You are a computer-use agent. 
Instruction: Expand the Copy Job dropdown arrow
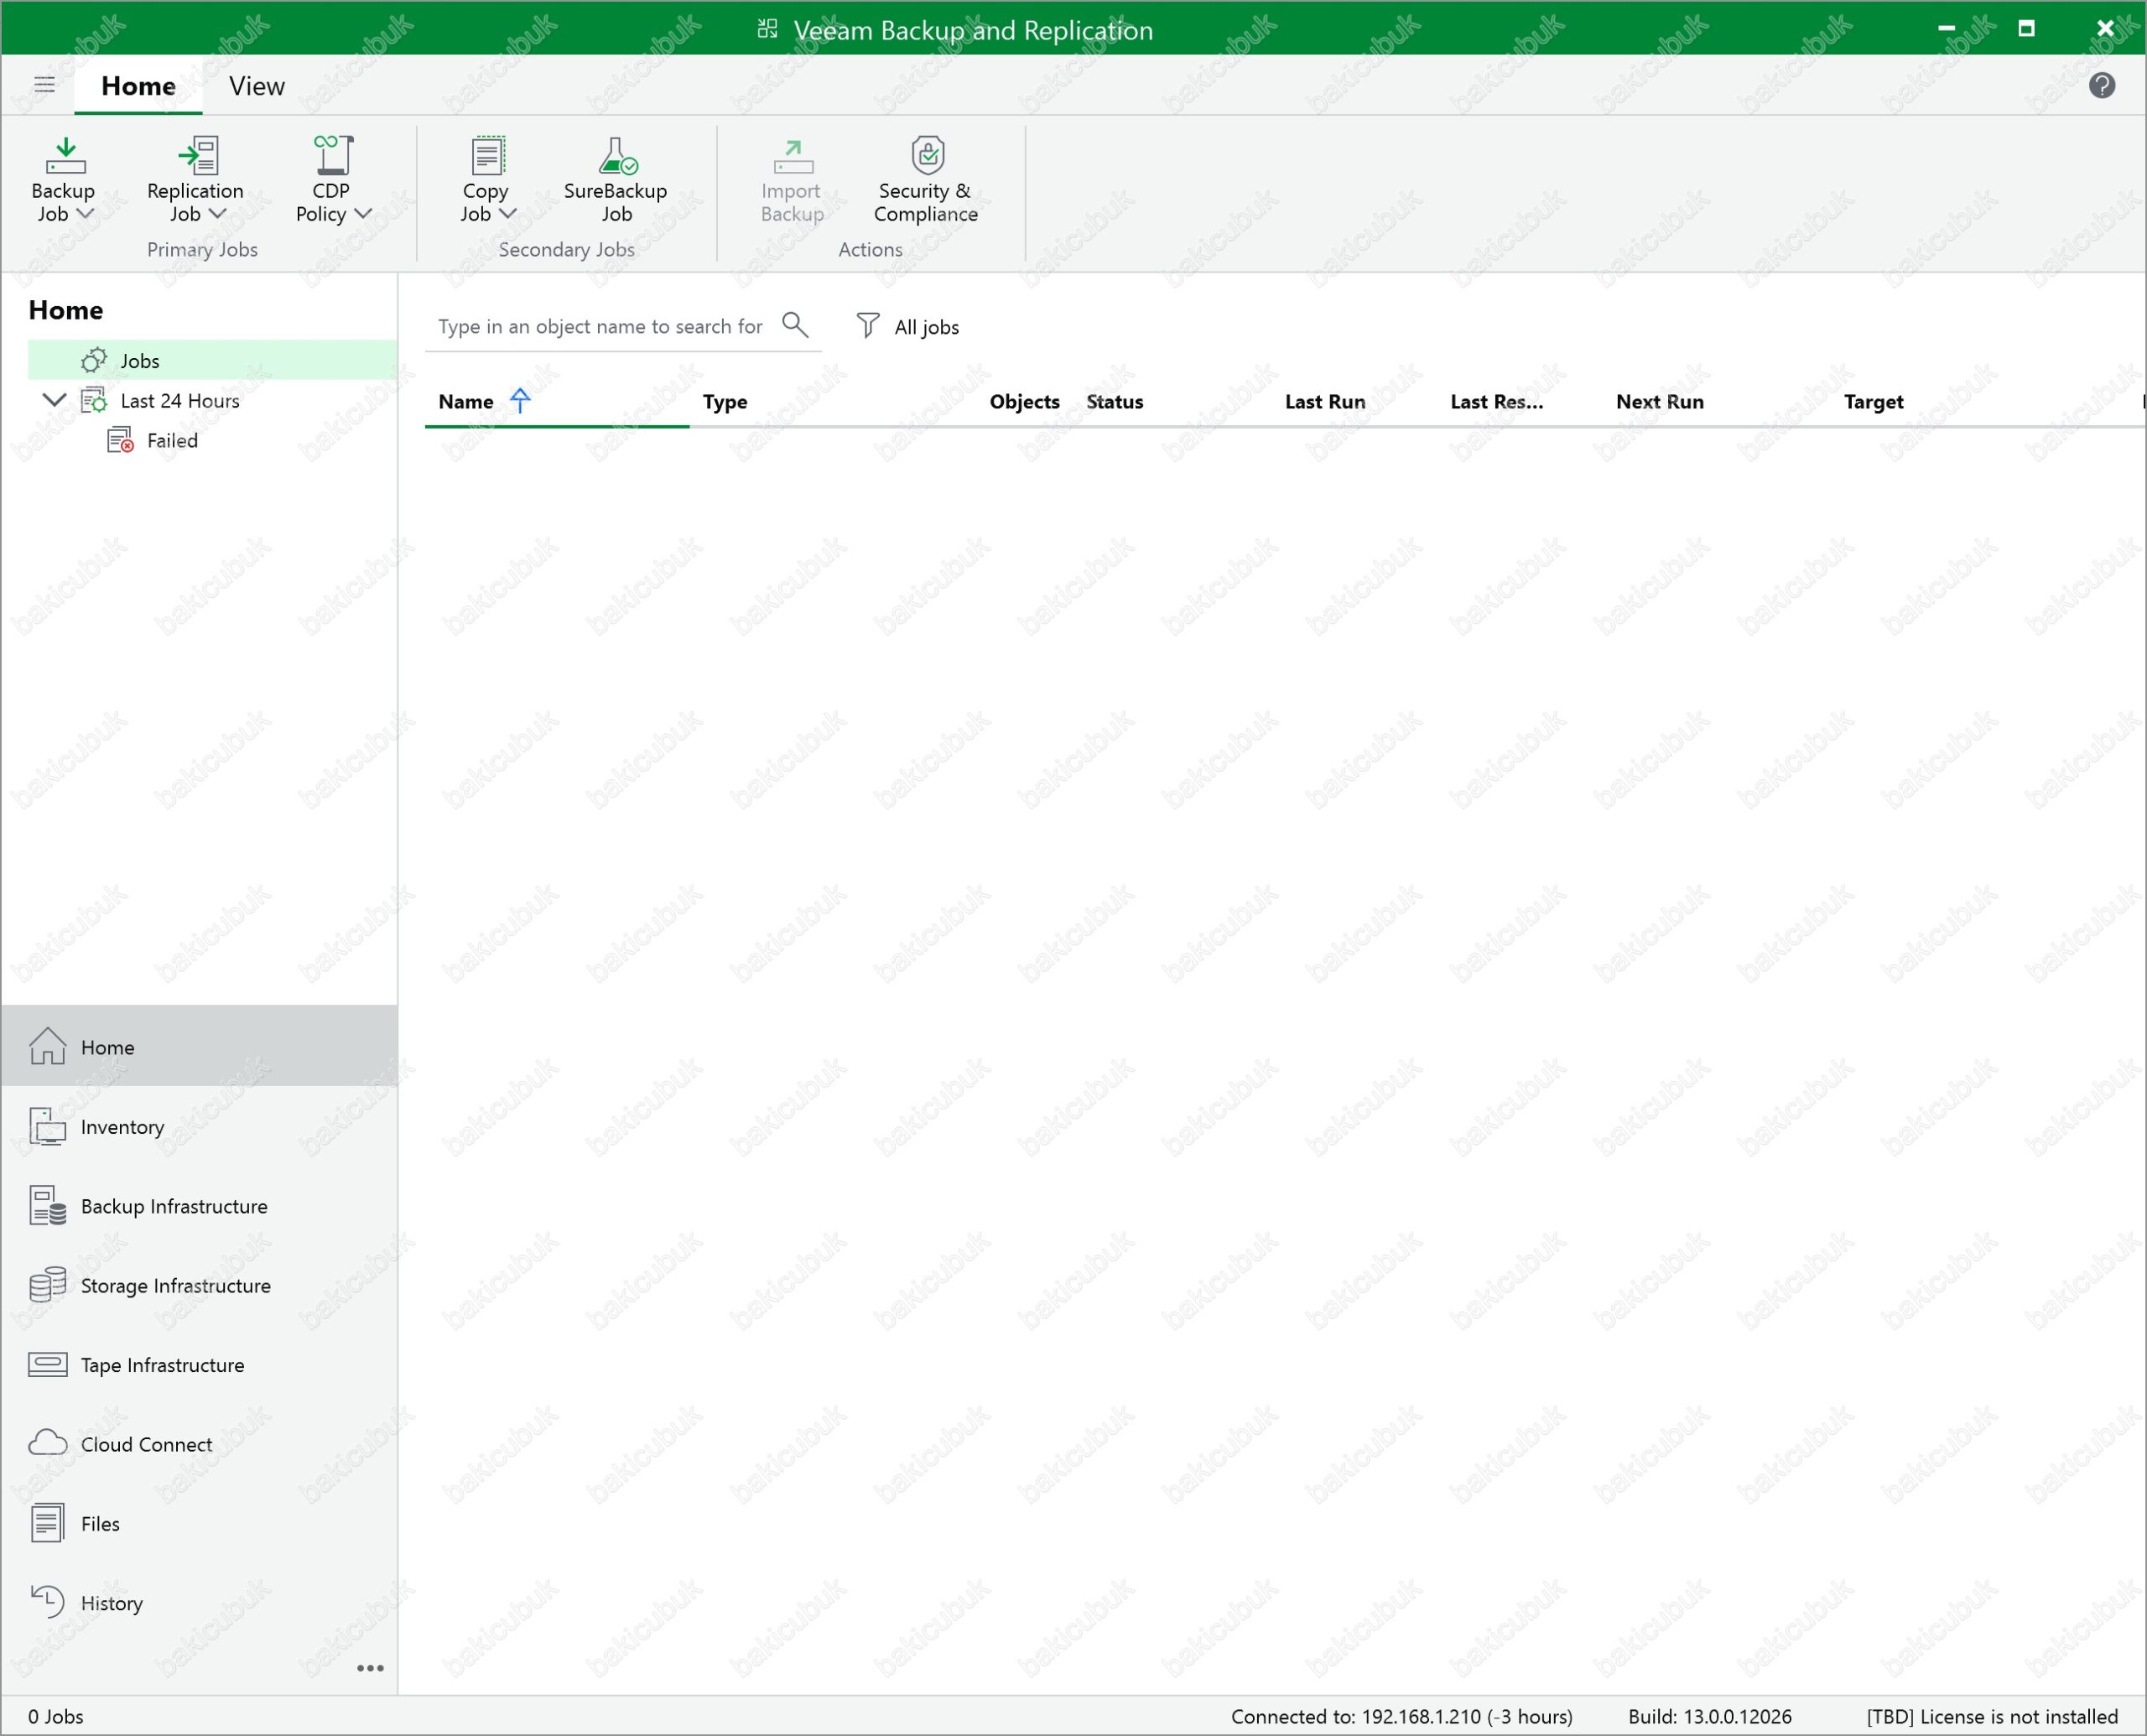coord(507,213)
